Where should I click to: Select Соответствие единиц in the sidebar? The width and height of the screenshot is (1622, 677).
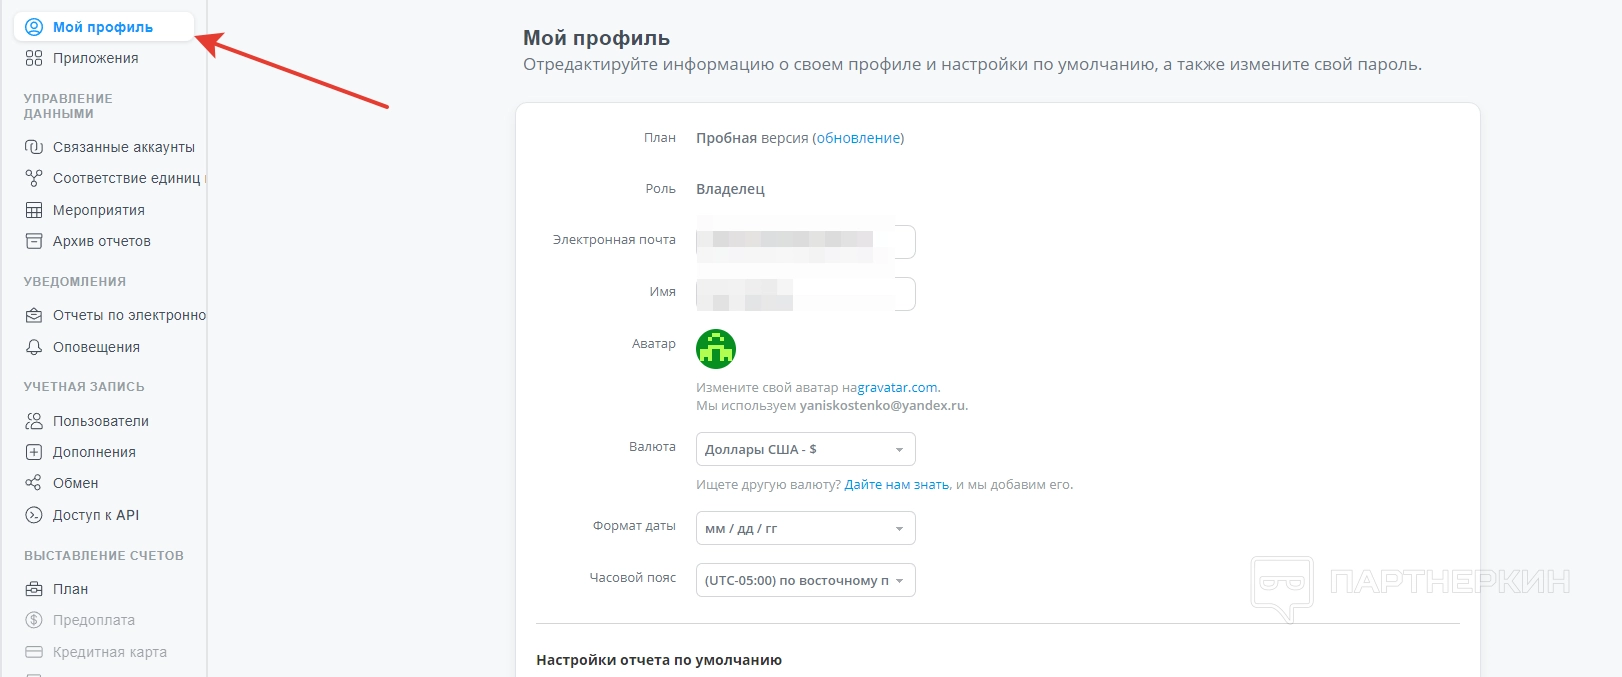(126, 178)
